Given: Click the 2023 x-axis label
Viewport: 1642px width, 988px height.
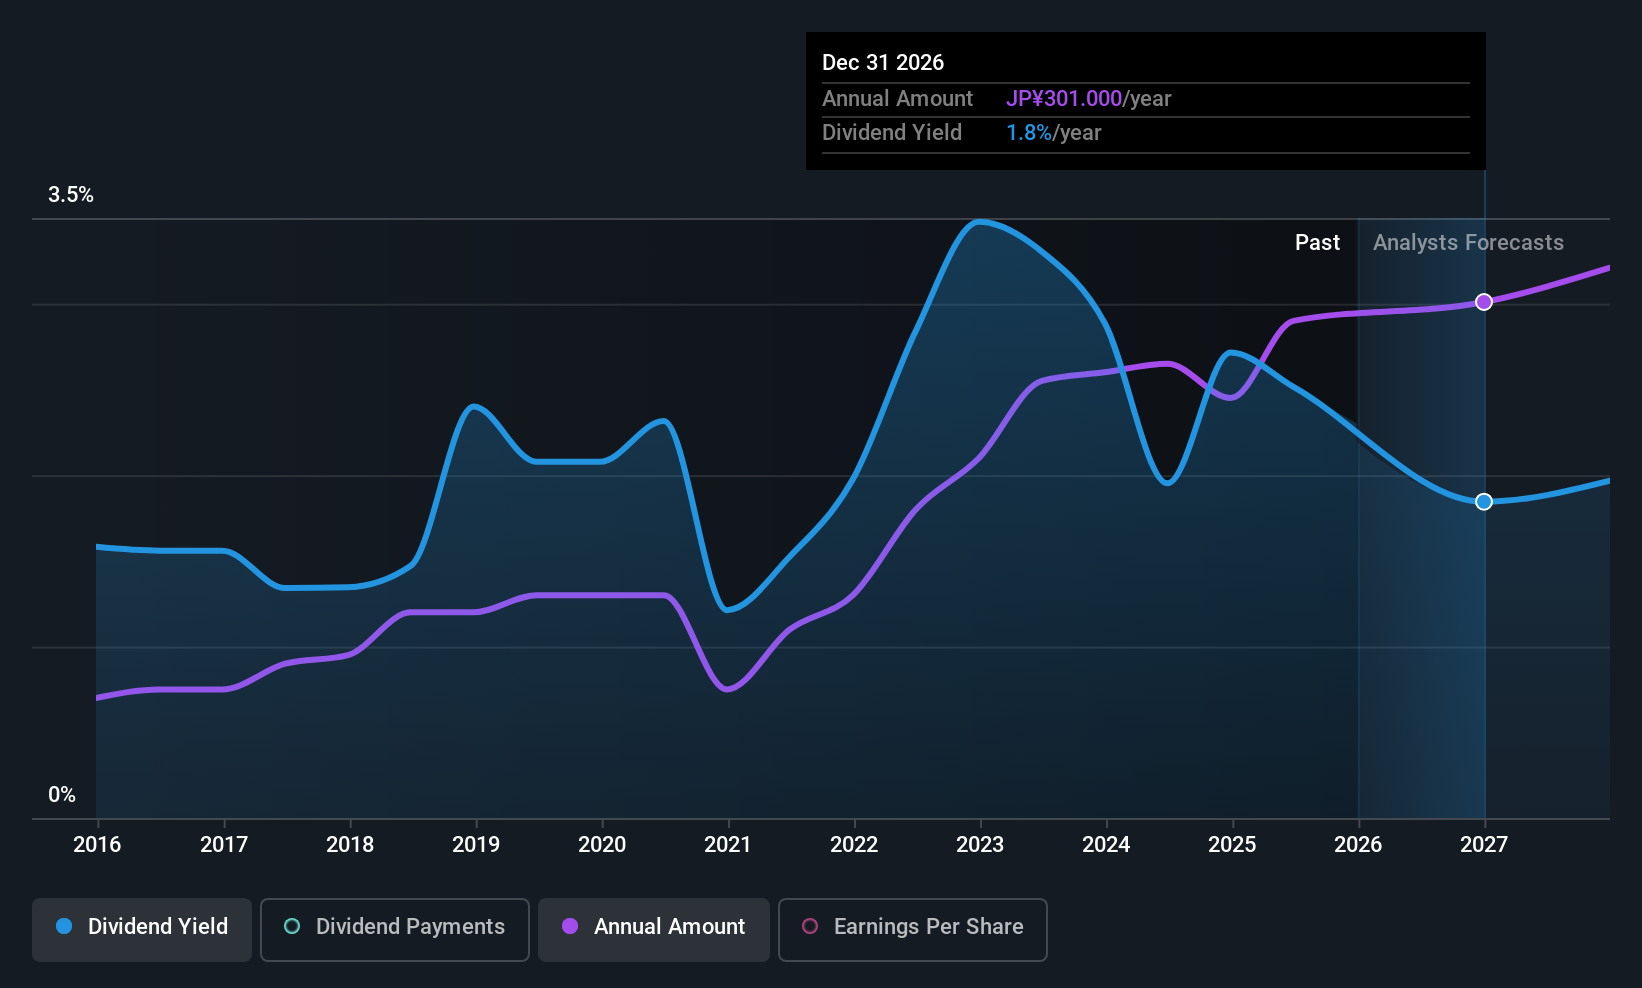Looking at the screenshot, I should click(x=980, y=845).
